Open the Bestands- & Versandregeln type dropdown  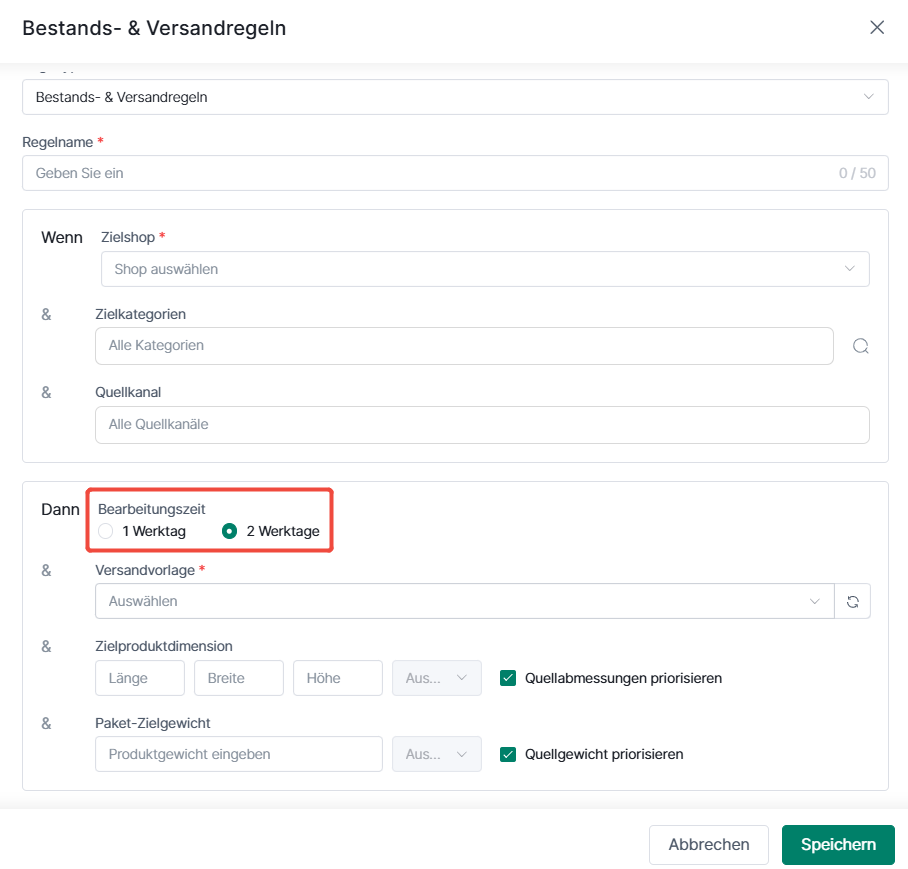(455, 97)
